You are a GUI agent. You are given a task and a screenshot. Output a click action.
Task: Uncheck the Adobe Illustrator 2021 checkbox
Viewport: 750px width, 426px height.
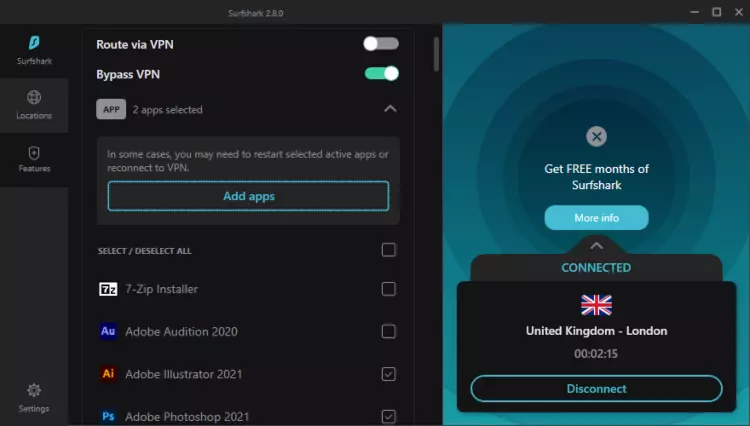(388, 374)
